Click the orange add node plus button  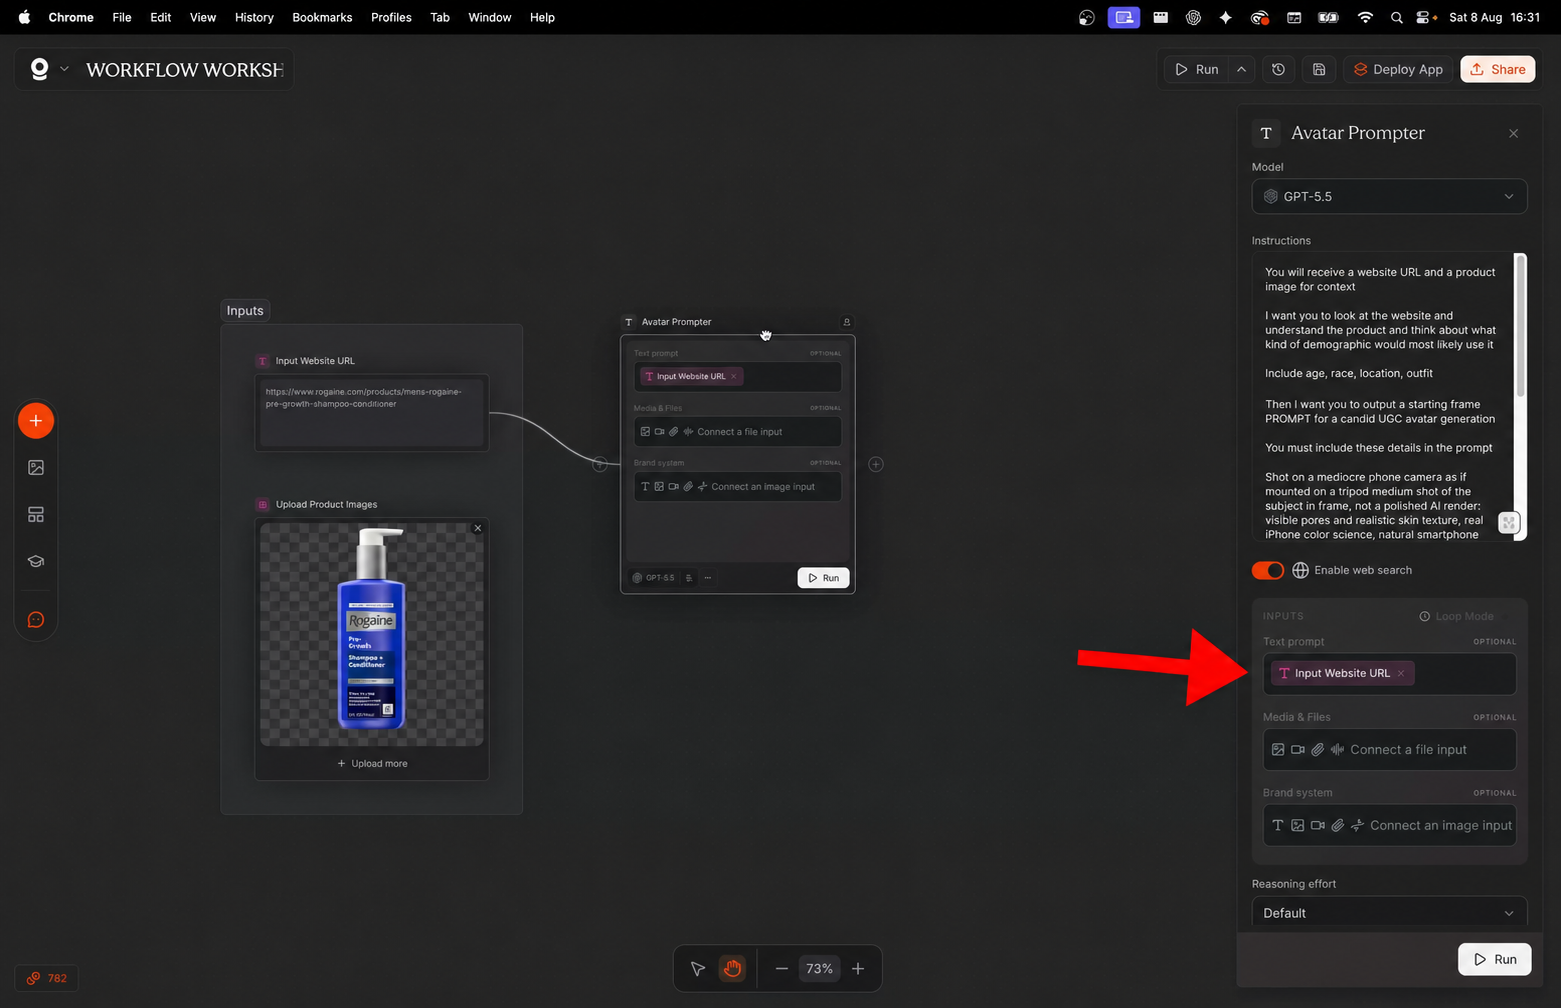(36, 421)
